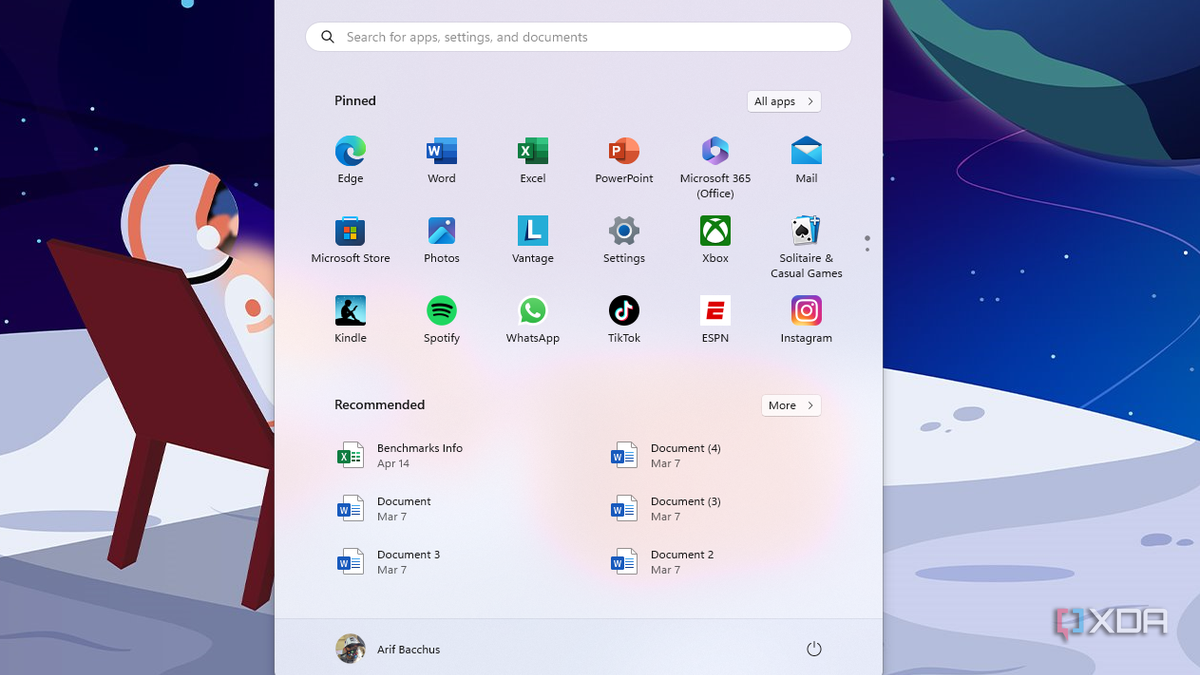Screen dimensions: 1200x675
Task: Focus the Search for apps, settings, and documents box
Action: coord(578,37)
